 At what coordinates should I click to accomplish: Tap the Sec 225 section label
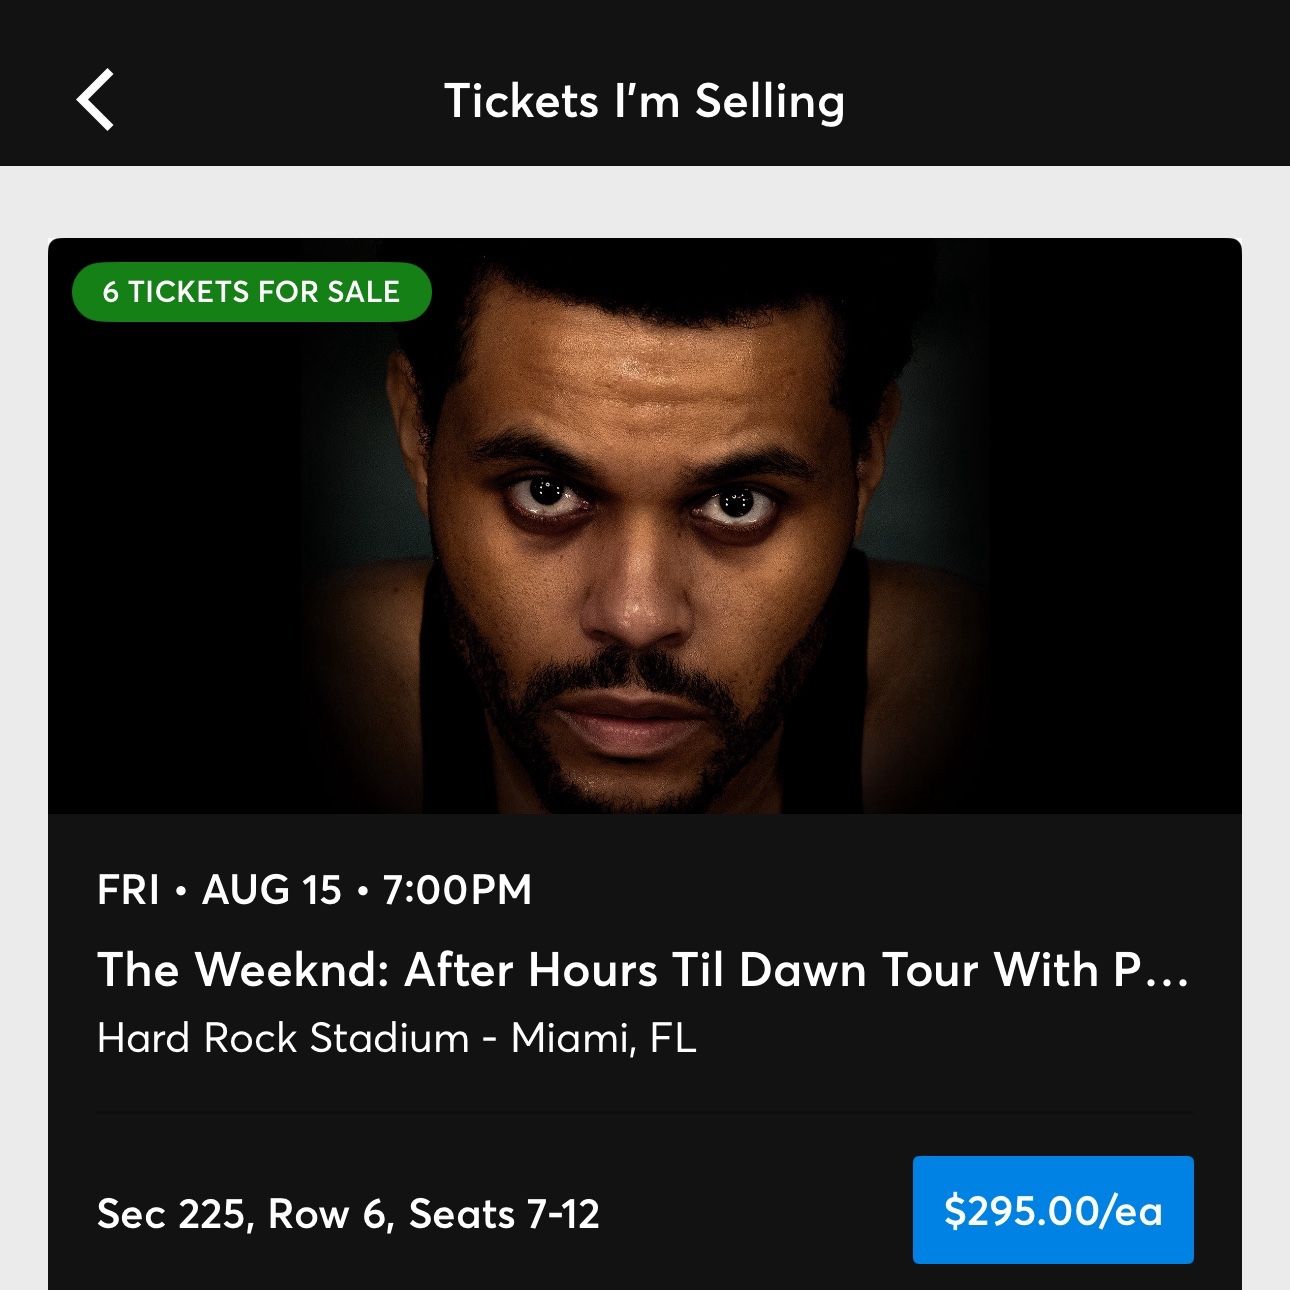171,1214
